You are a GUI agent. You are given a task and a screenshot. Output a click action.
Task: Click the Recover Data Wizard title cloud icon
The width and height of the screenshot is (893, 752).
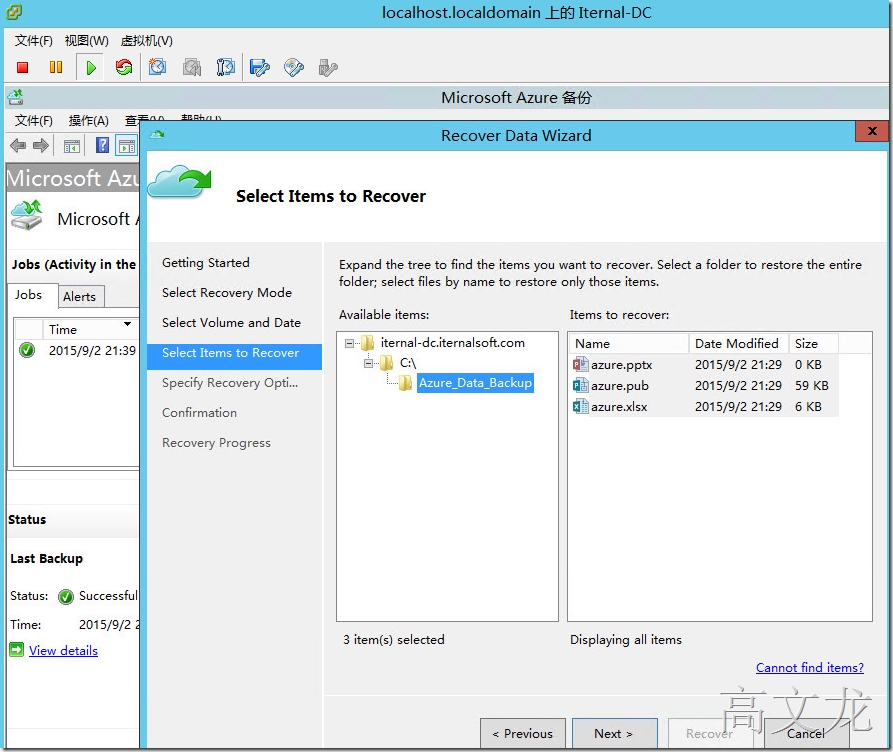(157, 135)
